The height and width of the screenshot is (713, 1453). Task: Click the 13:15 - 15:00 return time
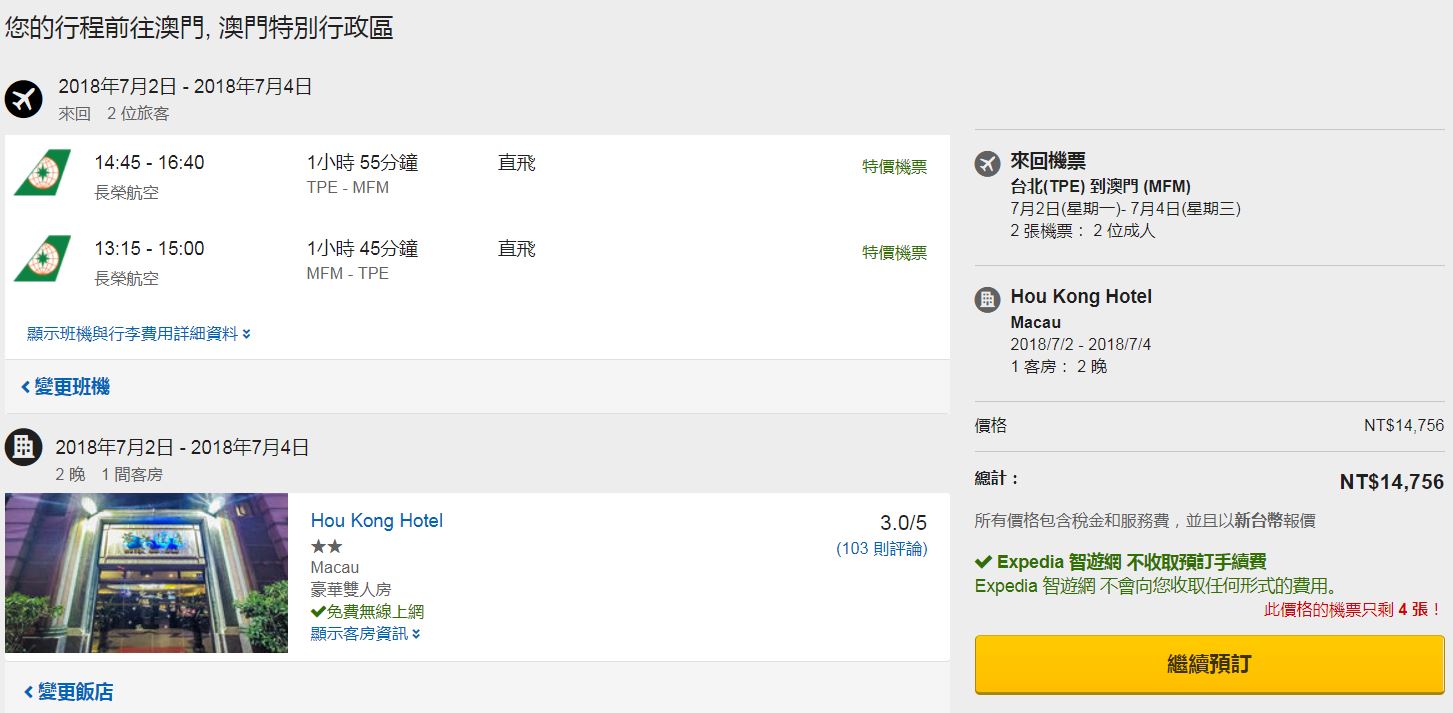150,248
